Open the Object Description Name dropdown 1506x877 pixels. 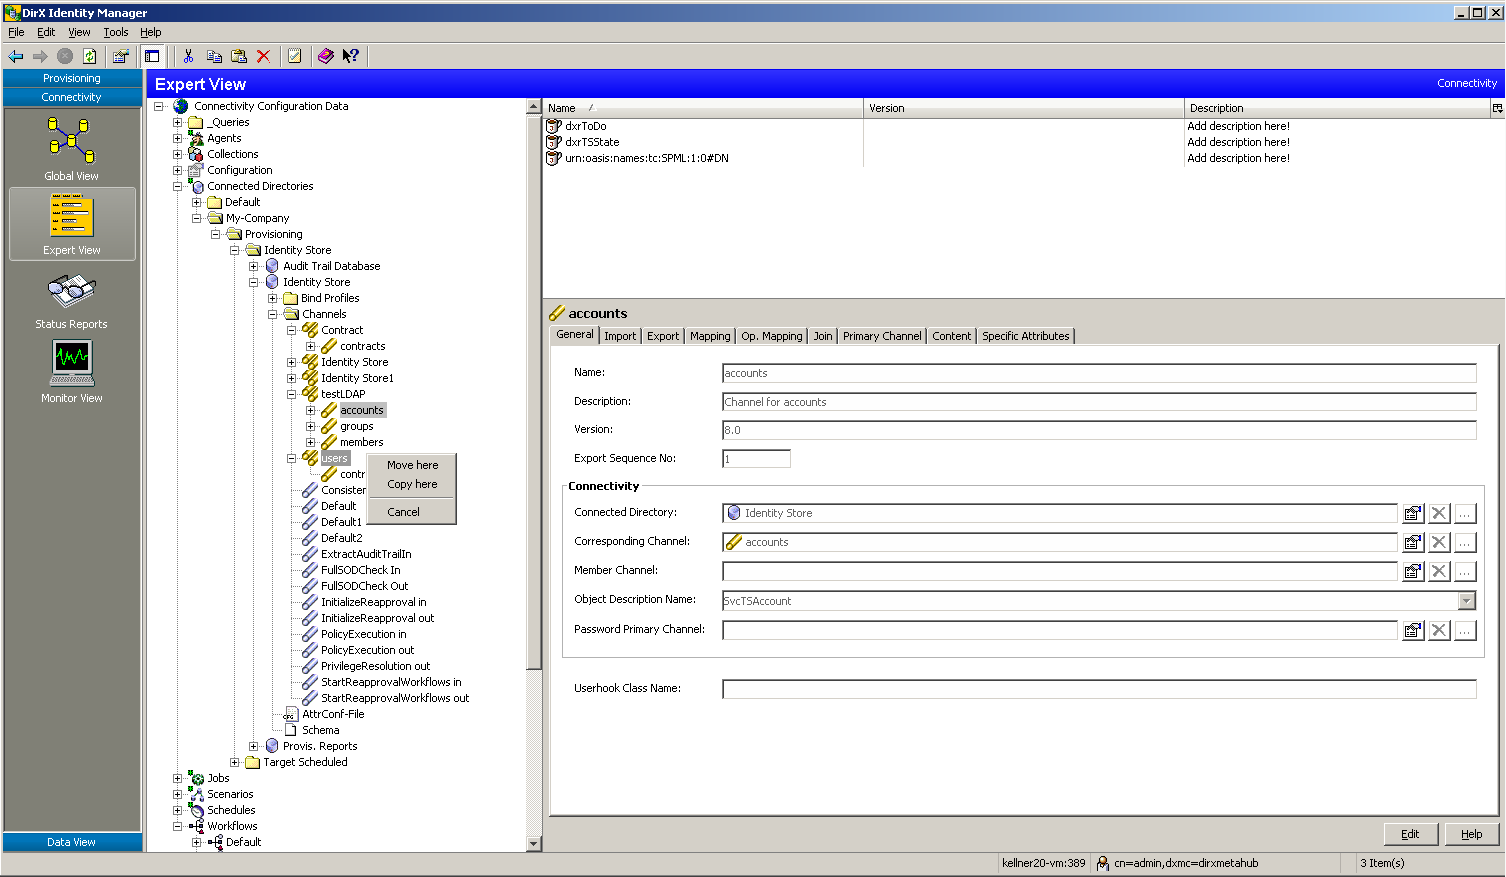[x=1466, y=601]
